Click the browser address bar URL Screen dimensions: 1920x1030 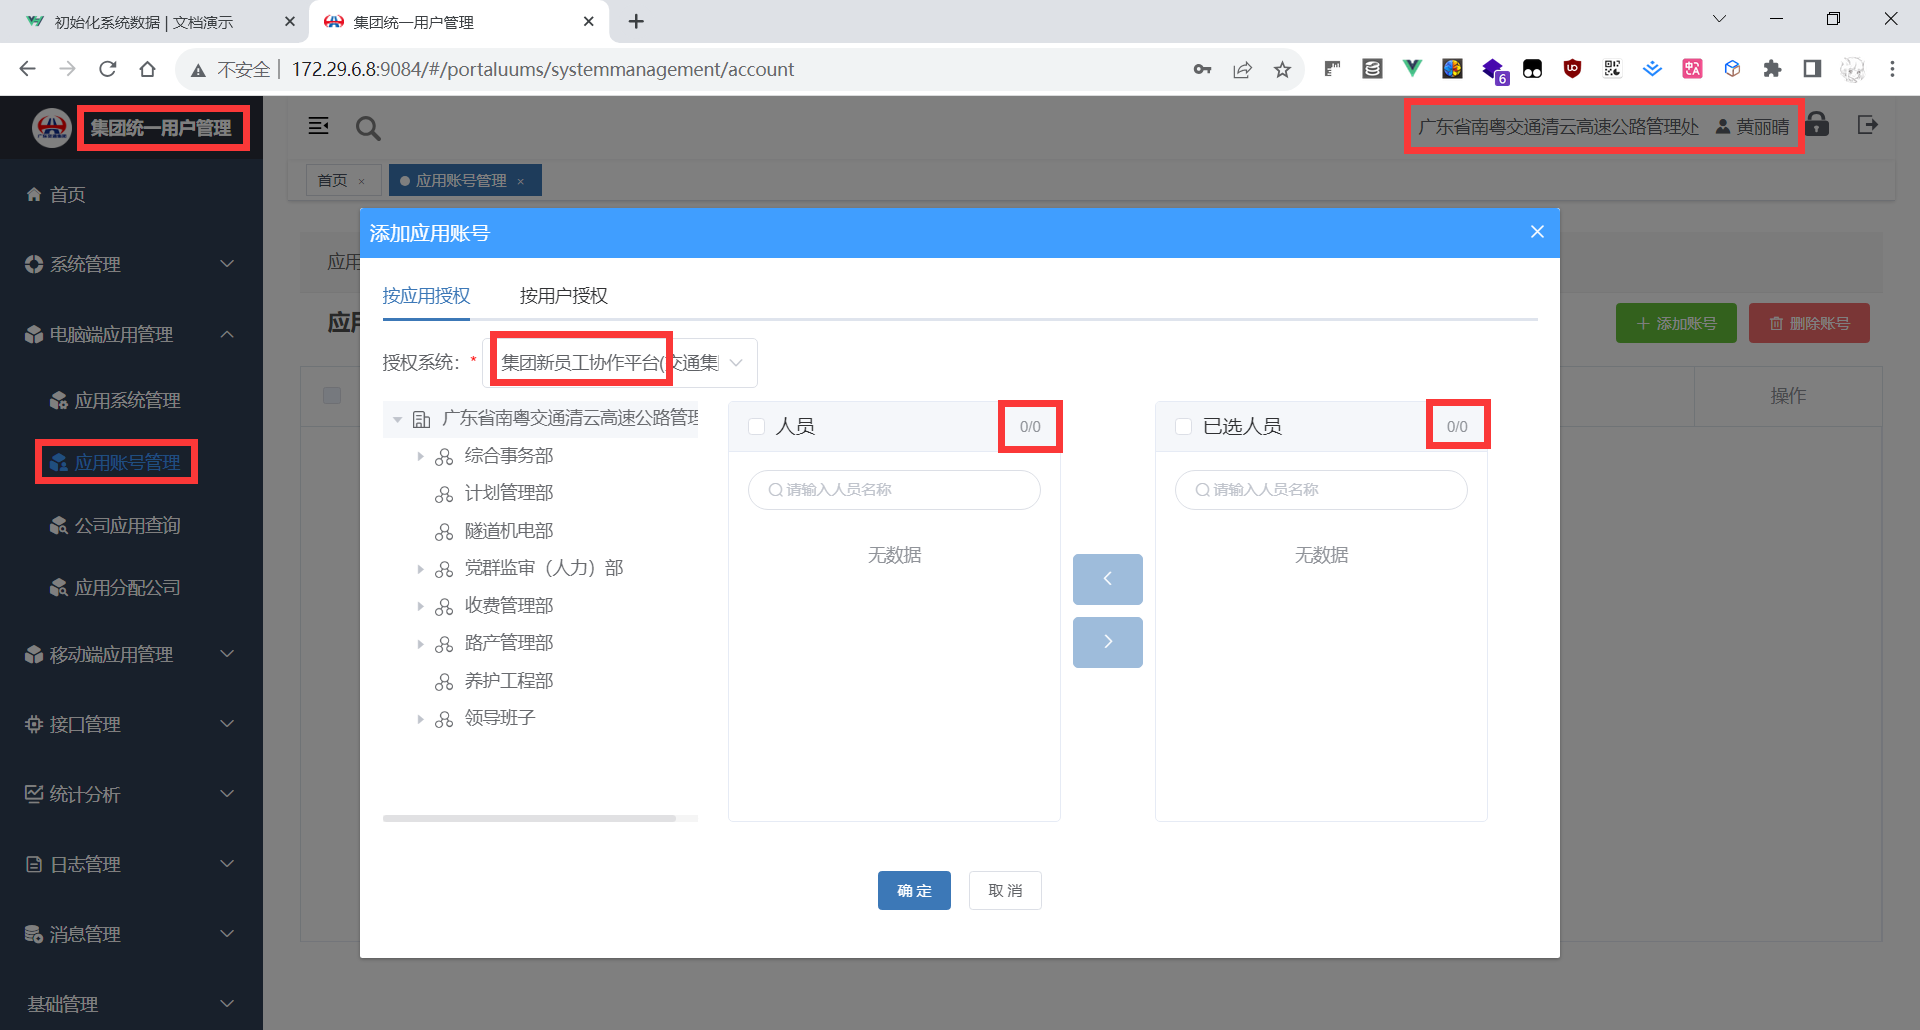point(543,69)
